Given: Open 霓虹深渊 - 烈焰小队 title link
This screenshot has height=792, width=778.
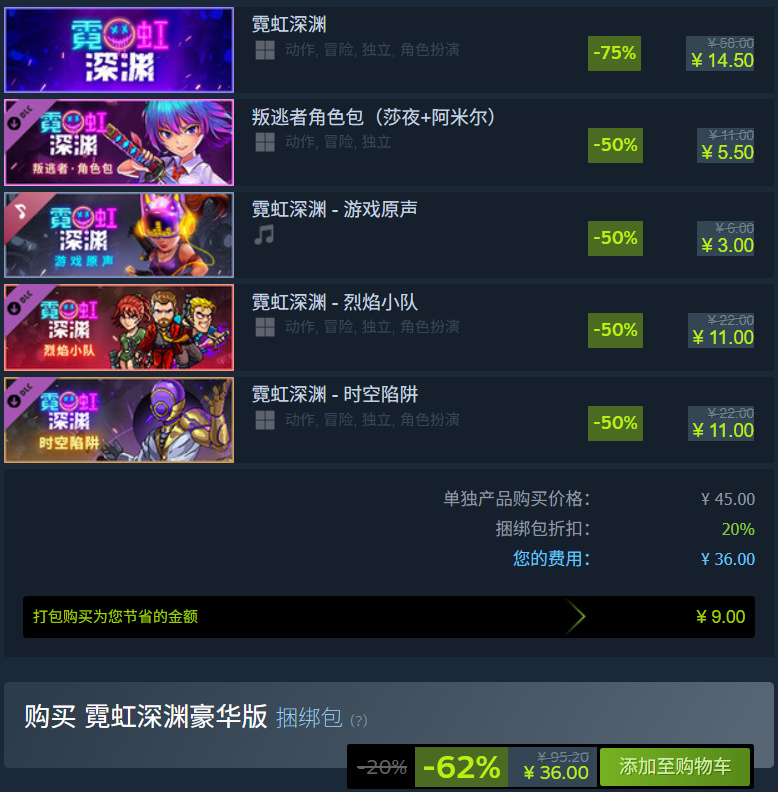Looking at the screenshot, I should click(334, 302).
